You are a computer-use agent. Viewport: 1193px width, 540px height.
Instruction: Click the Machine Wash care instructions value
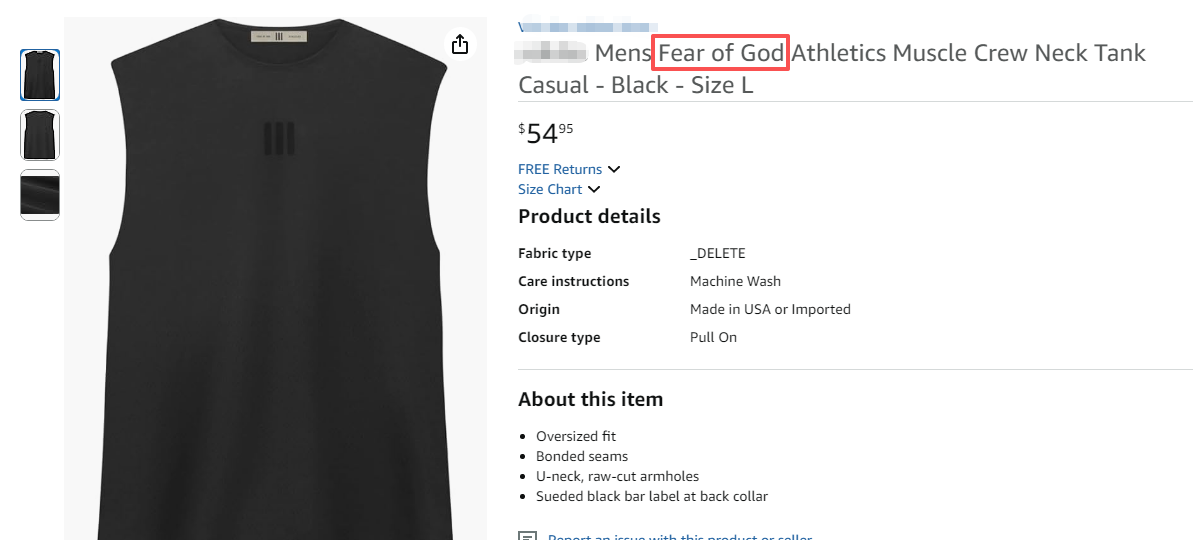coord(735,281)
